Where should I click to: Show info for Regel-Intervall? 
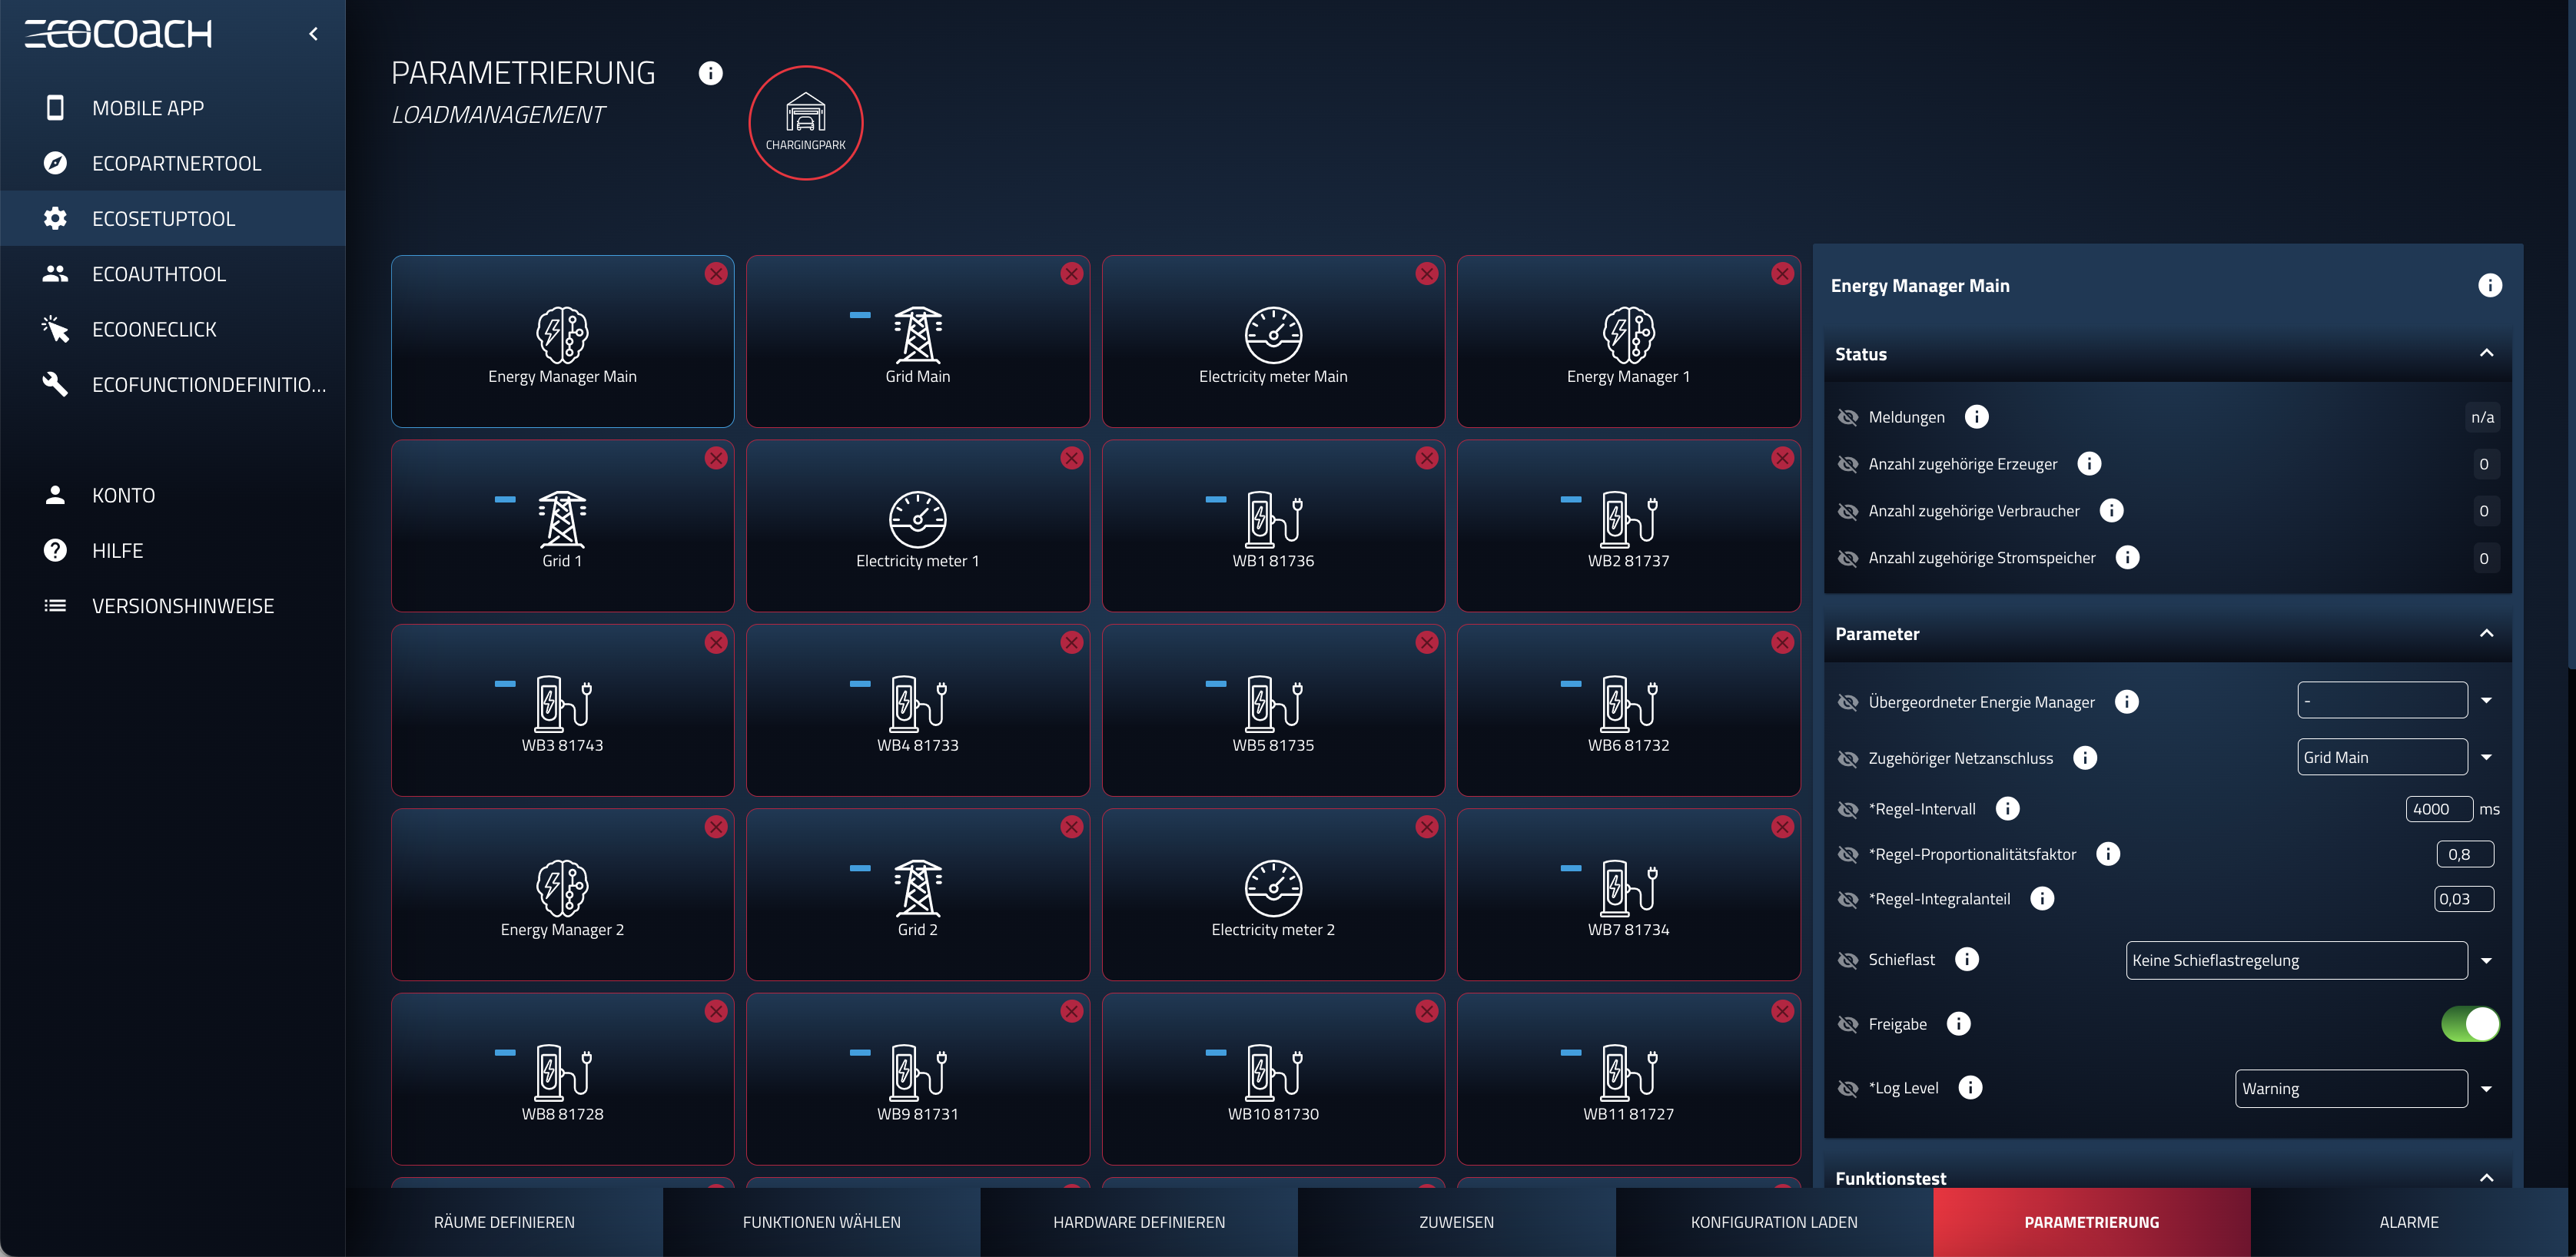pyautogui.click(x=2007, y=809)
